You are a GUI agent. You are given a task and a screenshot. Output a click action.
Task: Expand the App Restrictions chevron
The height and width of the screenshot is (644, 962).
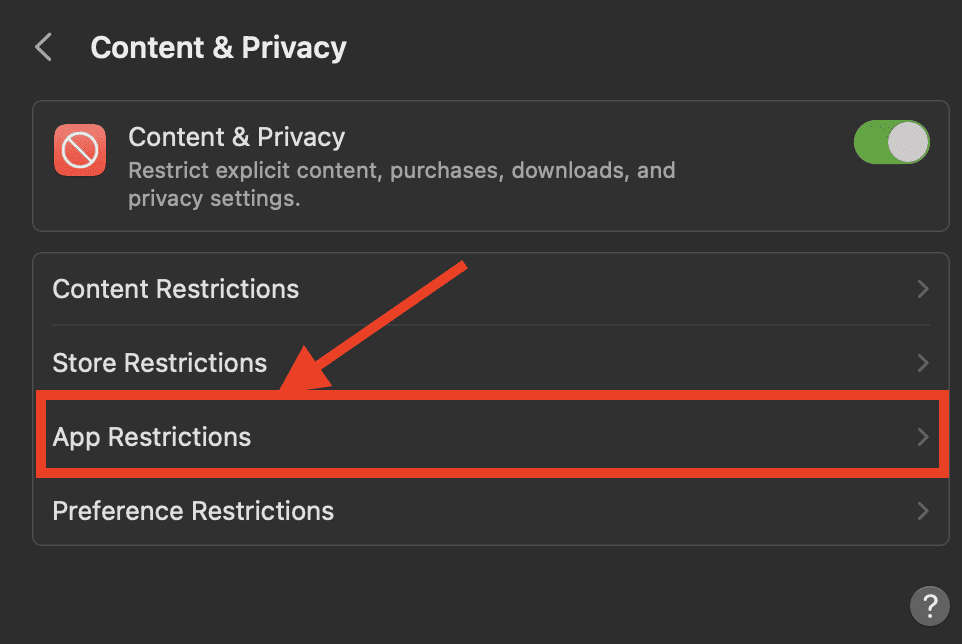tap(923, 437)
